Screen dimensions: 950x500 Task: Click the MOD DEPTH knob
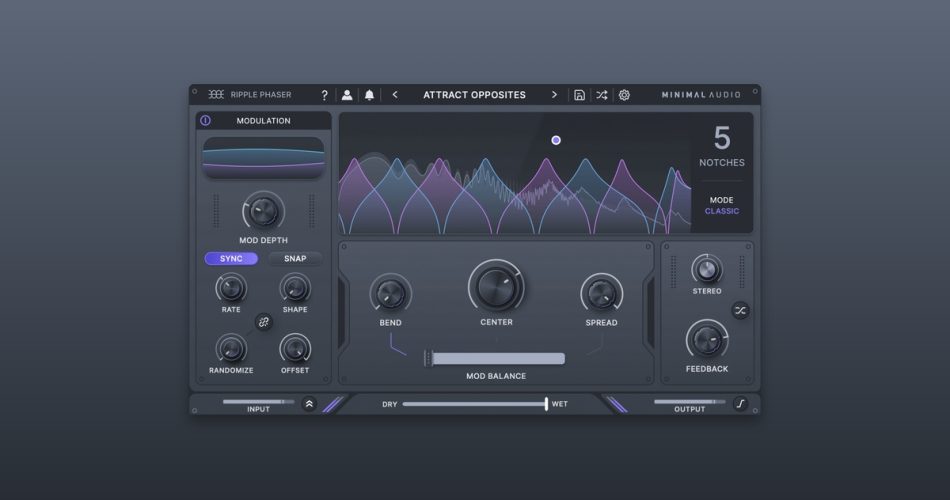[x=264, y=212]
